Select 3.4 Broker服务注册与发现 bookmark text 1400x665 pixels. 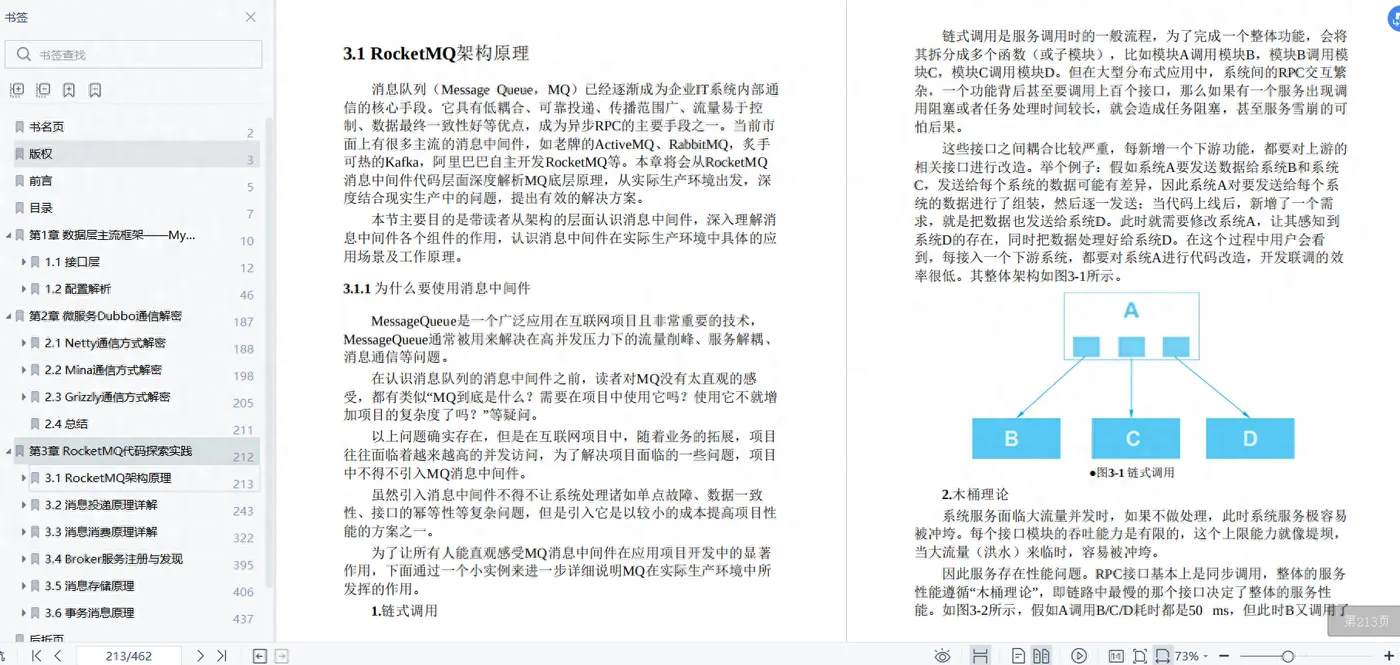[114, 559]
